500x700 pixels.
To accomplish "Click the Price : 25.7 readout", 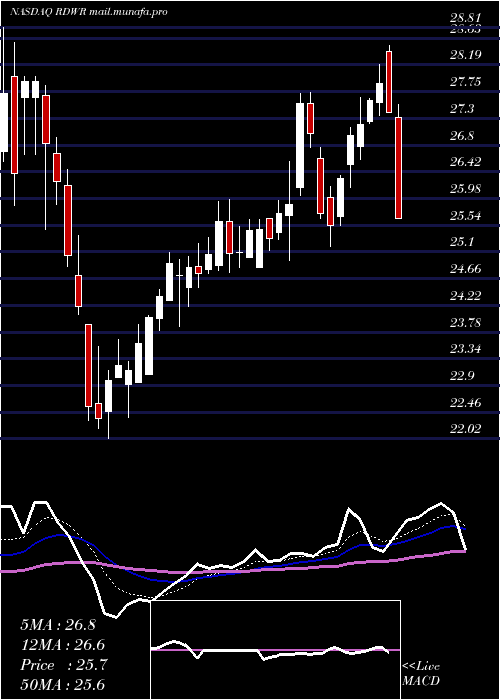I will (x=64, y=665).
